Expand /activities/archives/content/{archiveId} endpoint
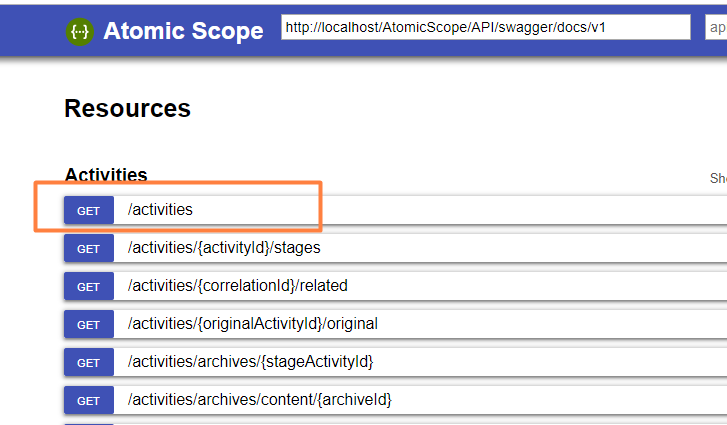 260,400
